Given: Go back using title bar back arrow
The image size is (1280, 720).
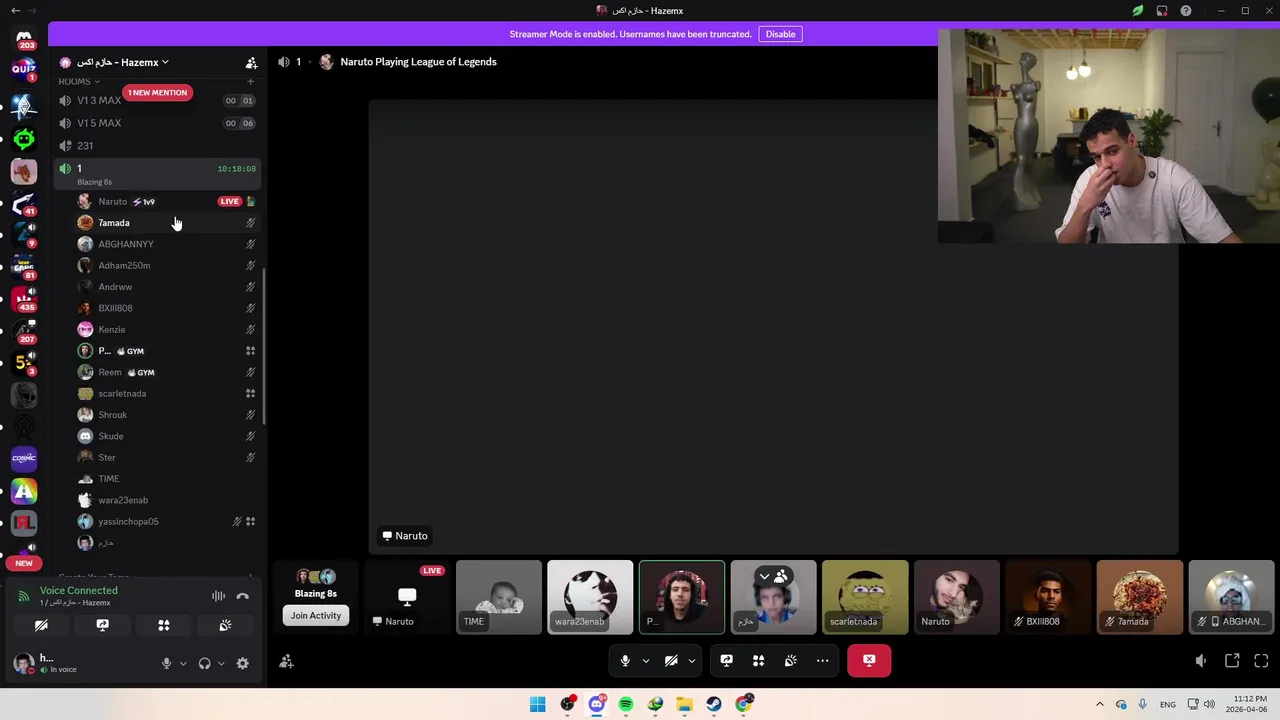Looking at the screenshot, I should pyautogui.click(x=15, y=11).
